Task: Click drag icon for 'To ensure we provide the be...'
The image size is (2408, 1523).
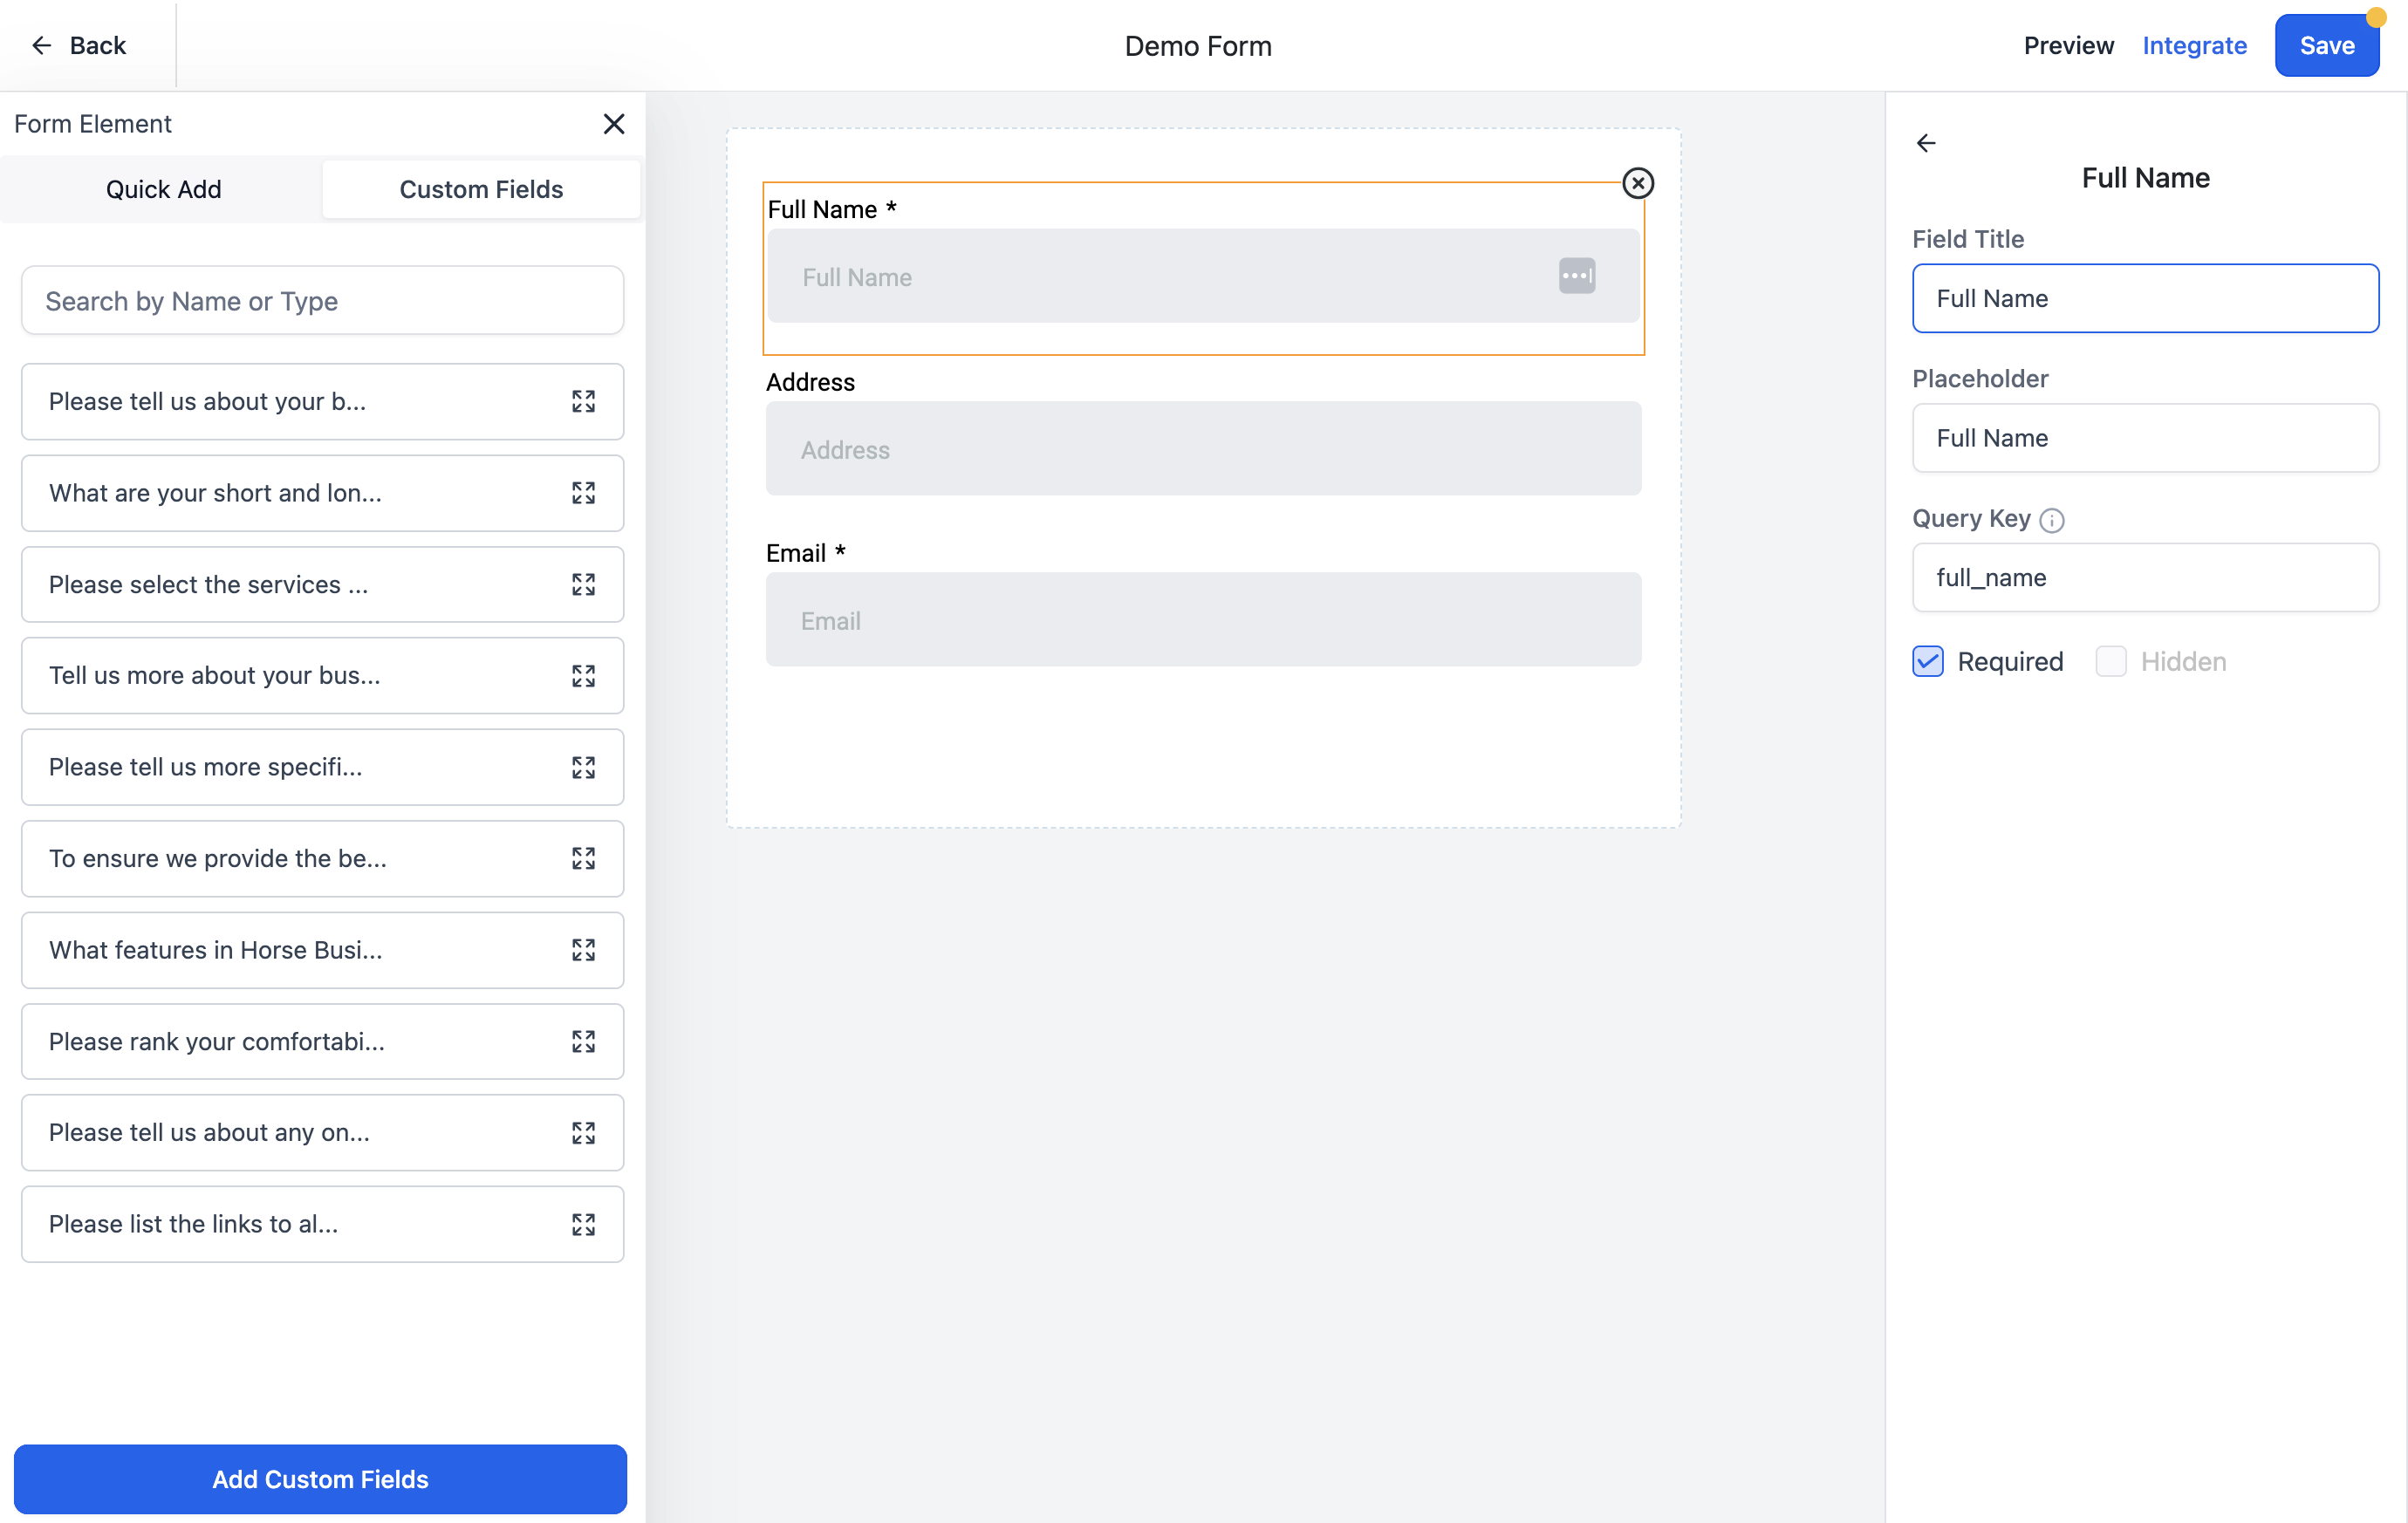Action: [583, 859]
